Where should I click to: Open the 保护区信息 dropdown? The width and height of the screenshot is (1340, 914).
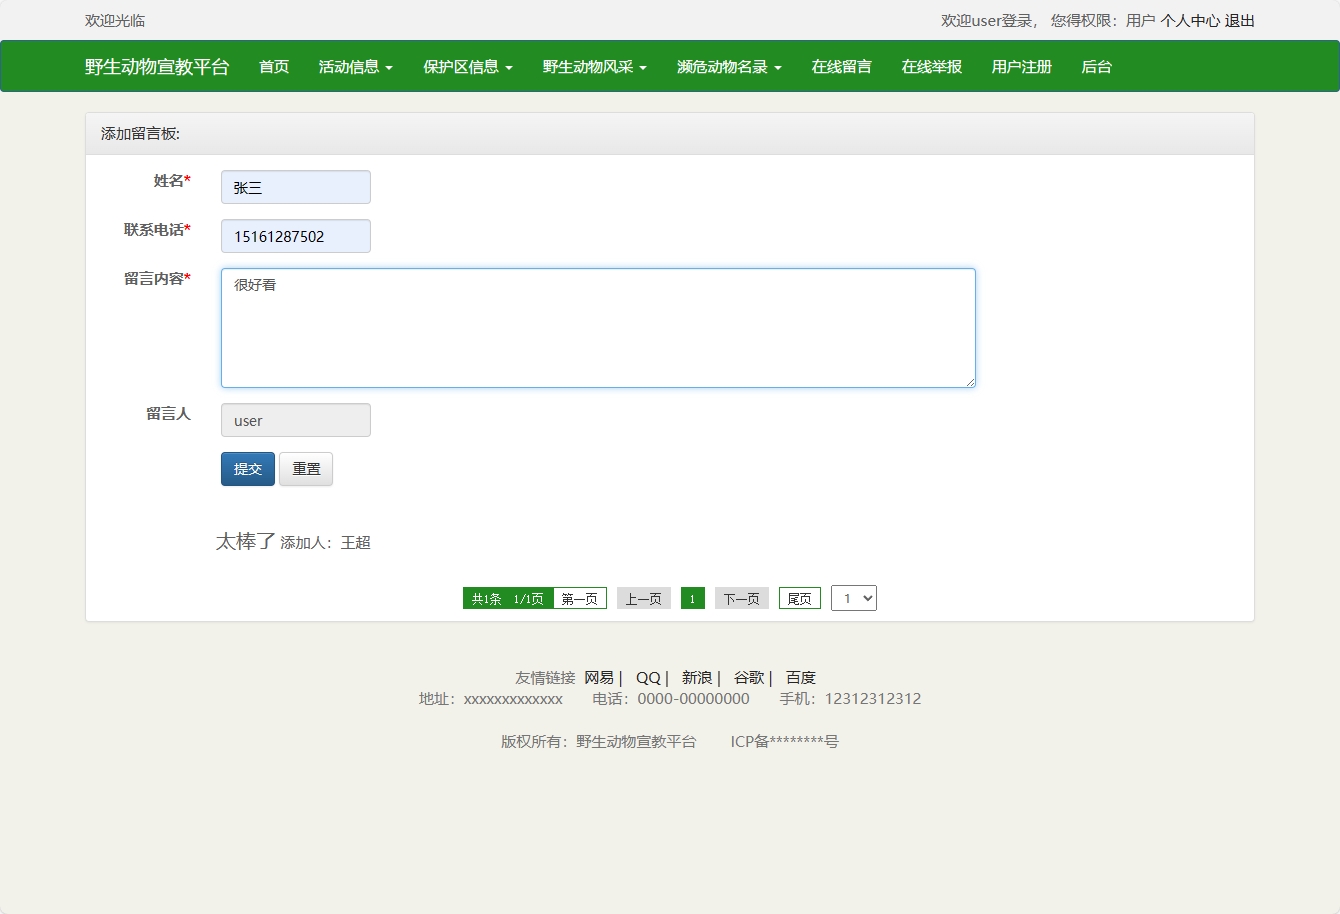pos(467,66)
